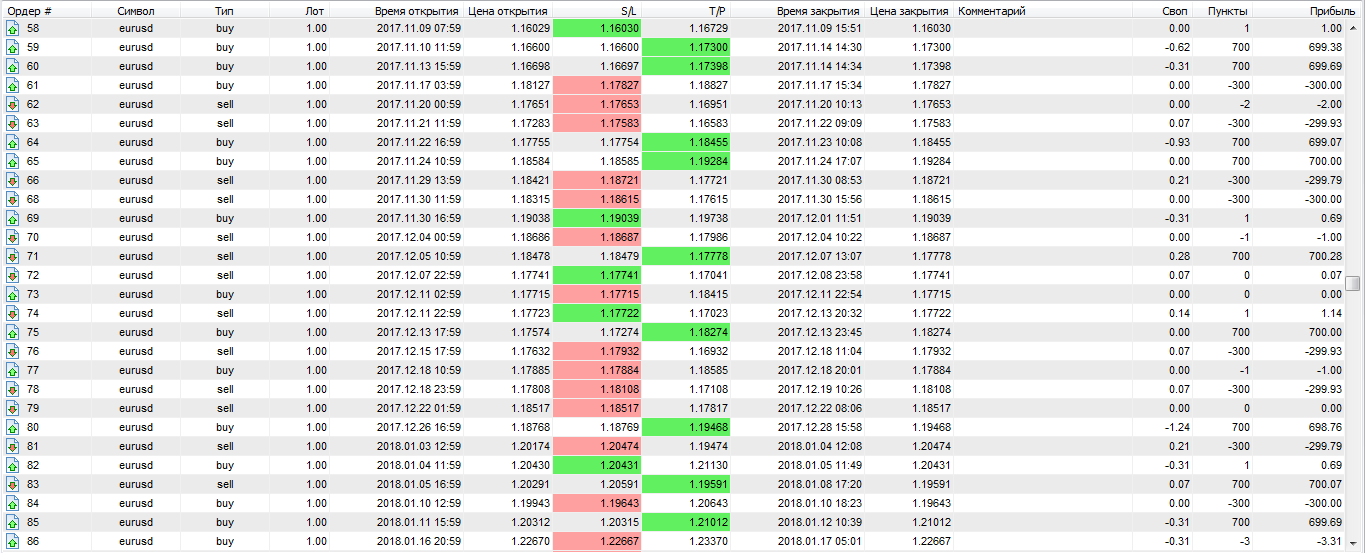Image resolution: width=1365 pixels, height=553 pixels.
Task: Click the buy icon for order 75
Action: pyautogui.click(x=12, y=332)
